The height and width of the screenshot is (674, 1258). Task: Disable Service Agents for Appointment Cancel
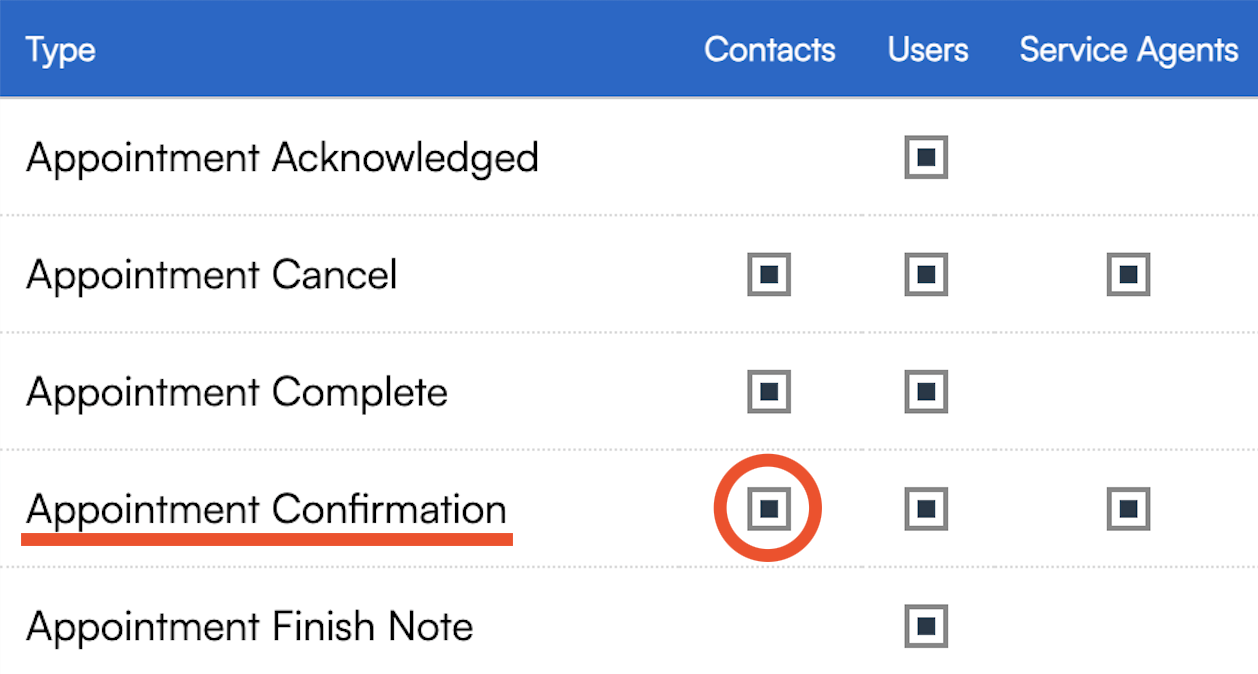(1128, 275)
